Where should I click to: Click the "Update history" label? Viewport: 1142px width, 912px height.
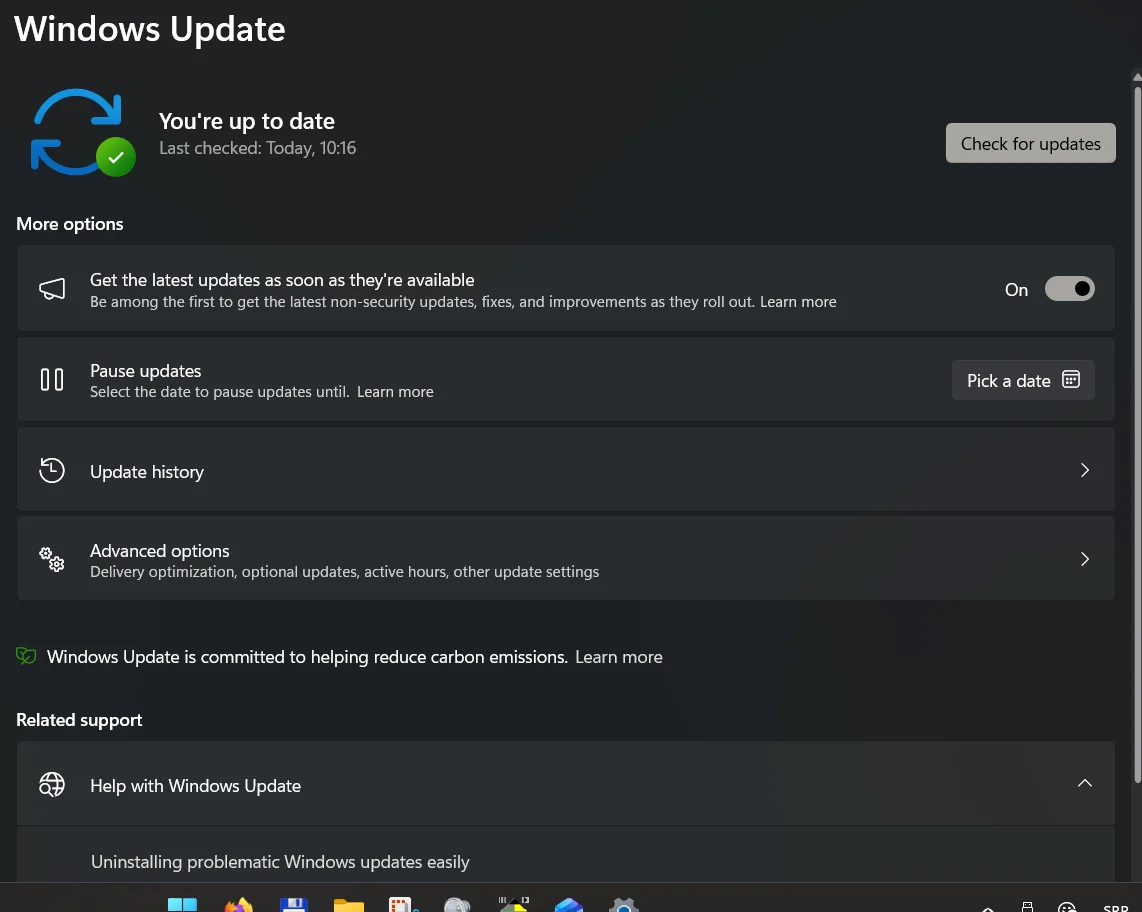point(147,472)
